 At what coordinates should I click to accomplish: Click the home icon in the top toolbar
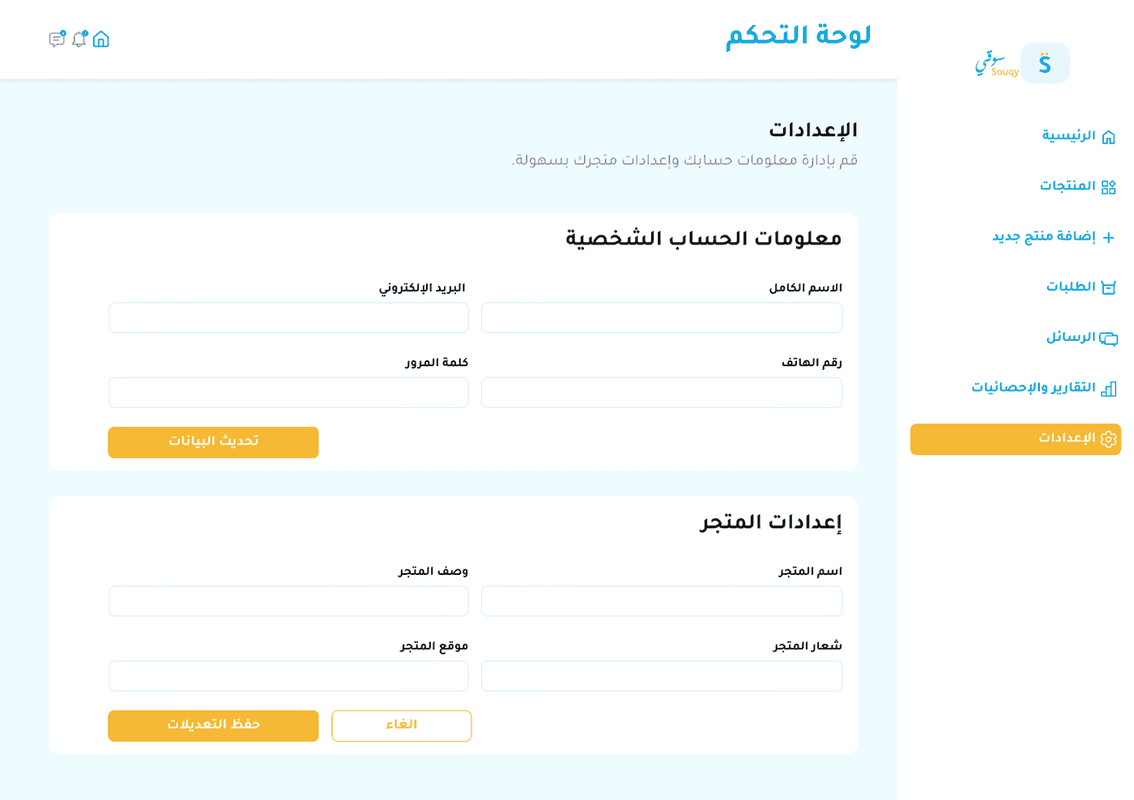(101, 39)
